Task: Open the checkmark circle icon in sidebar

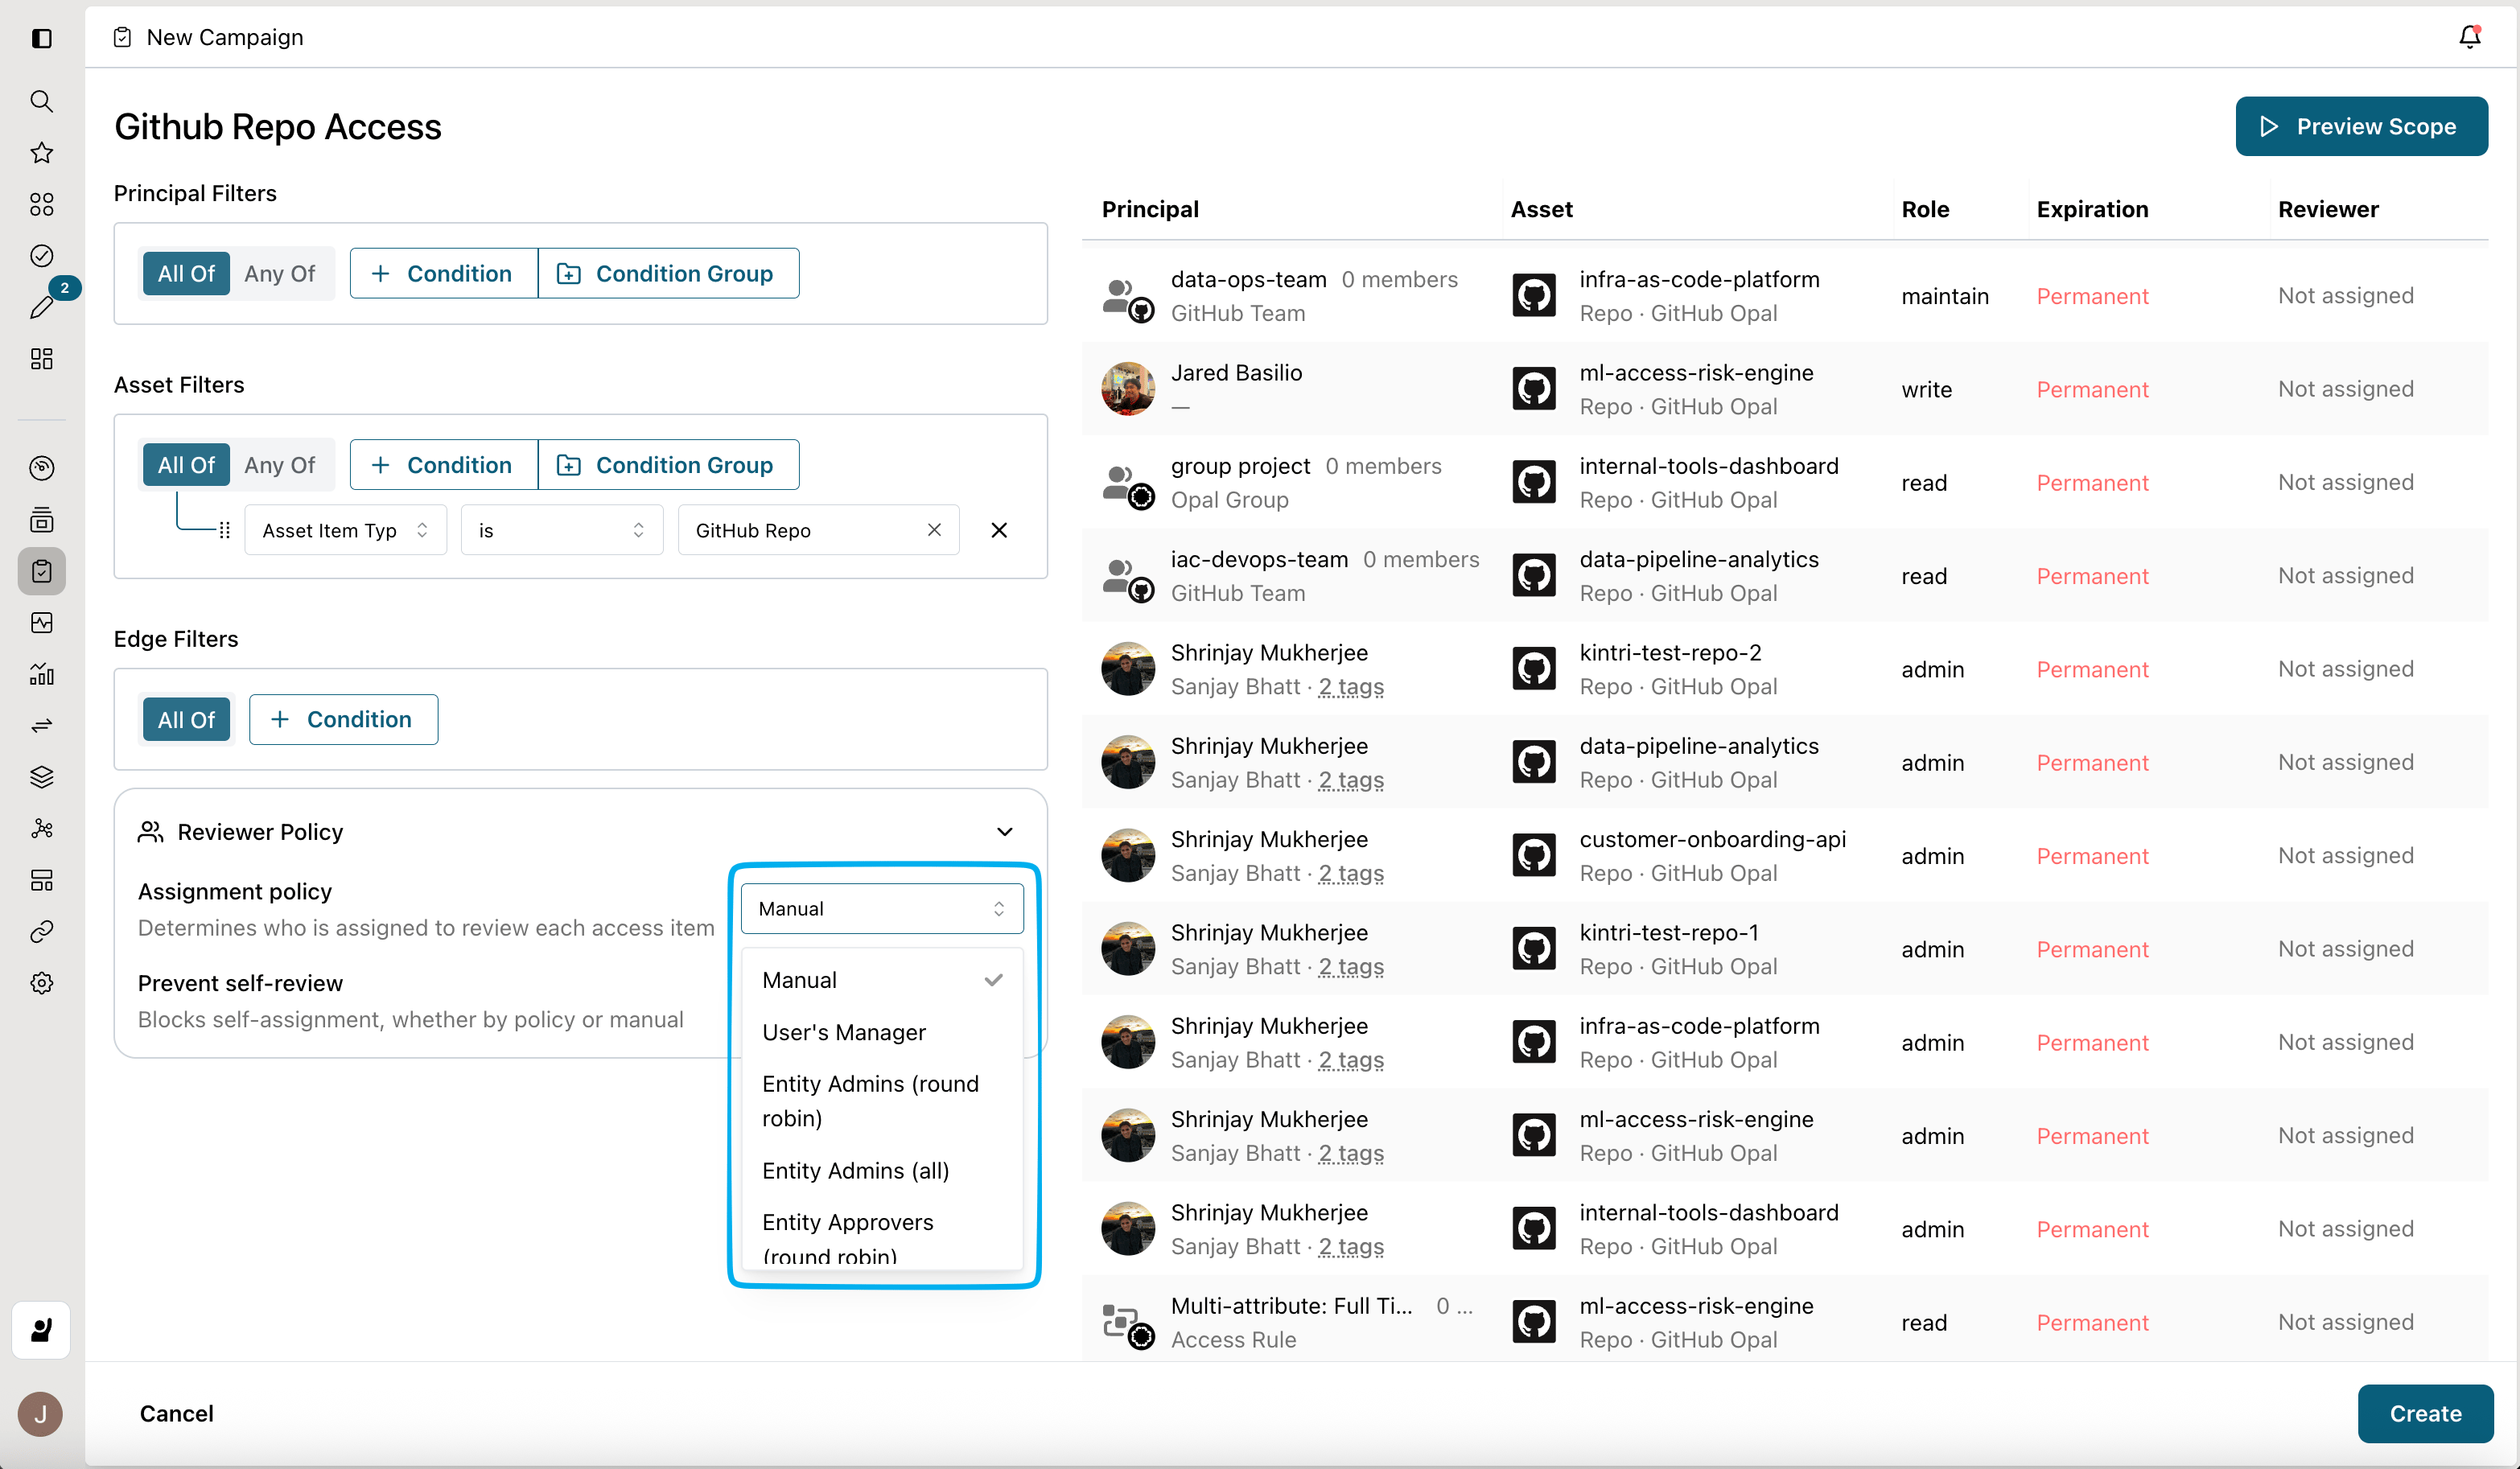Action: [x=41, y=256]
